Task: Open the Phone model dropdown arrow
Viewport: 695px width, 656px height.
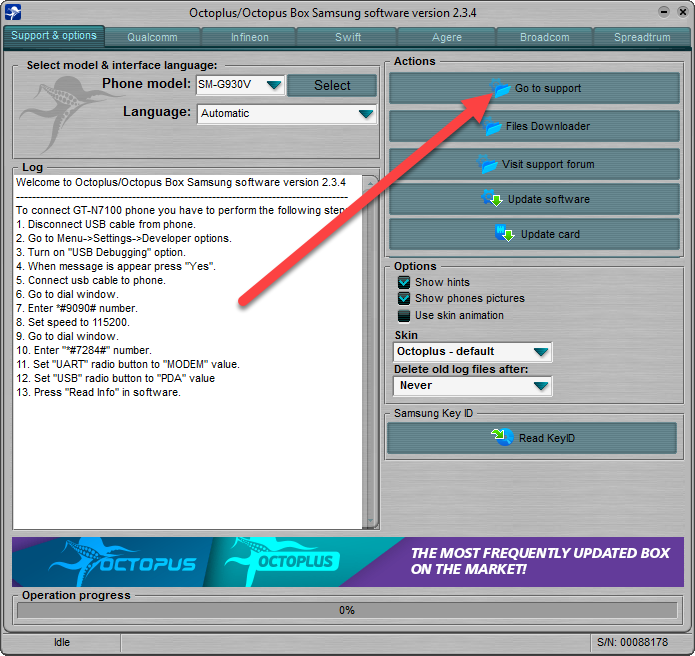Action: [274, 84]
